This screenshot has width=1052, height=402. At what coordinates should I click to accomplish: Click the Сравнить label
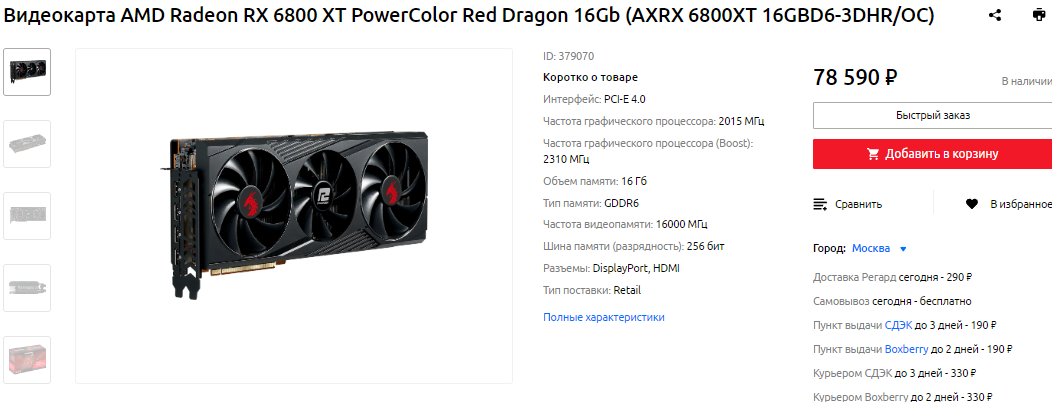point(858,204)
